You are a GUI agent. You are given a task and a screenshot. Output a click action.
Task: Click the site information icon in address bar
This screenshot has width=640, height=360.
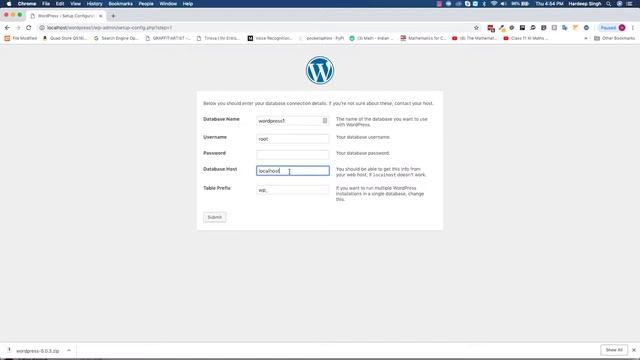tap(42, 28)
